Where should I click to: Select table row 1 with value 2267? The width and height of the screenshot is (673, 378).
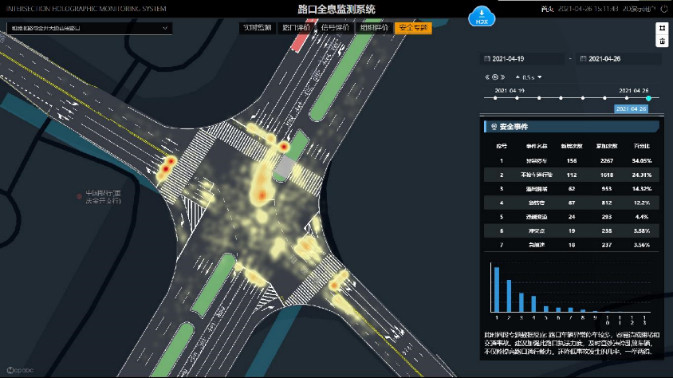(x=571, y=161)
